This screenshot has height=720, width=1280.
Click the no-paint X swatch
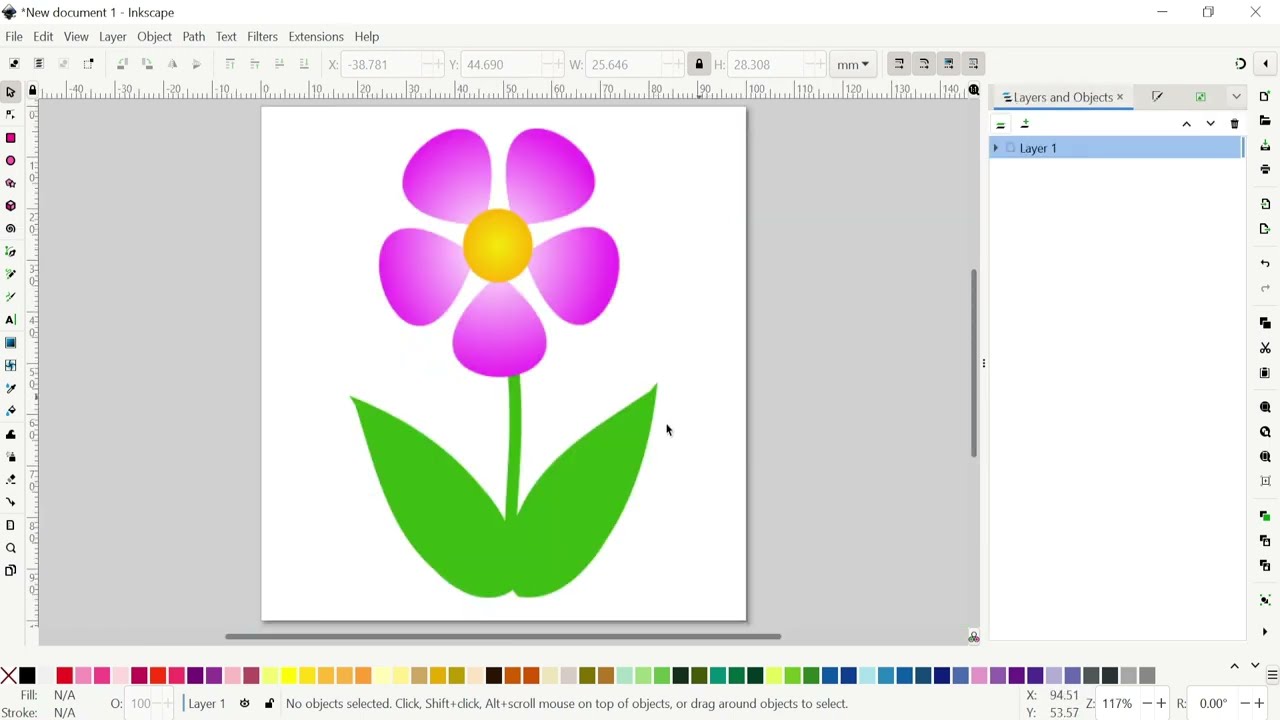coord(9,676)
